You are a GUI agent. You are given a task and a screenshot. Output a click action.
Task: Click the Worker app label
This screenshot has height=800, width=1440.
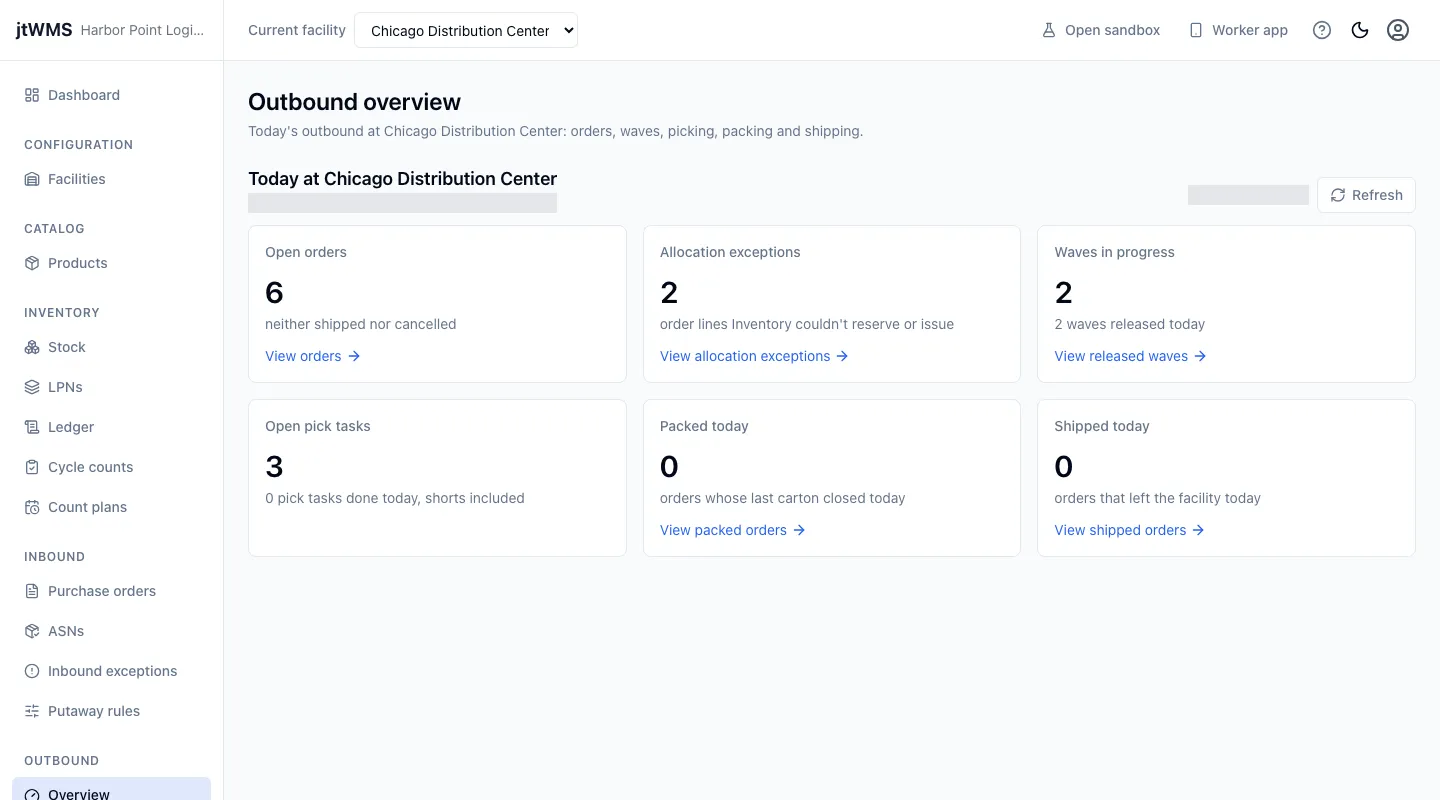coord(1250,30)
